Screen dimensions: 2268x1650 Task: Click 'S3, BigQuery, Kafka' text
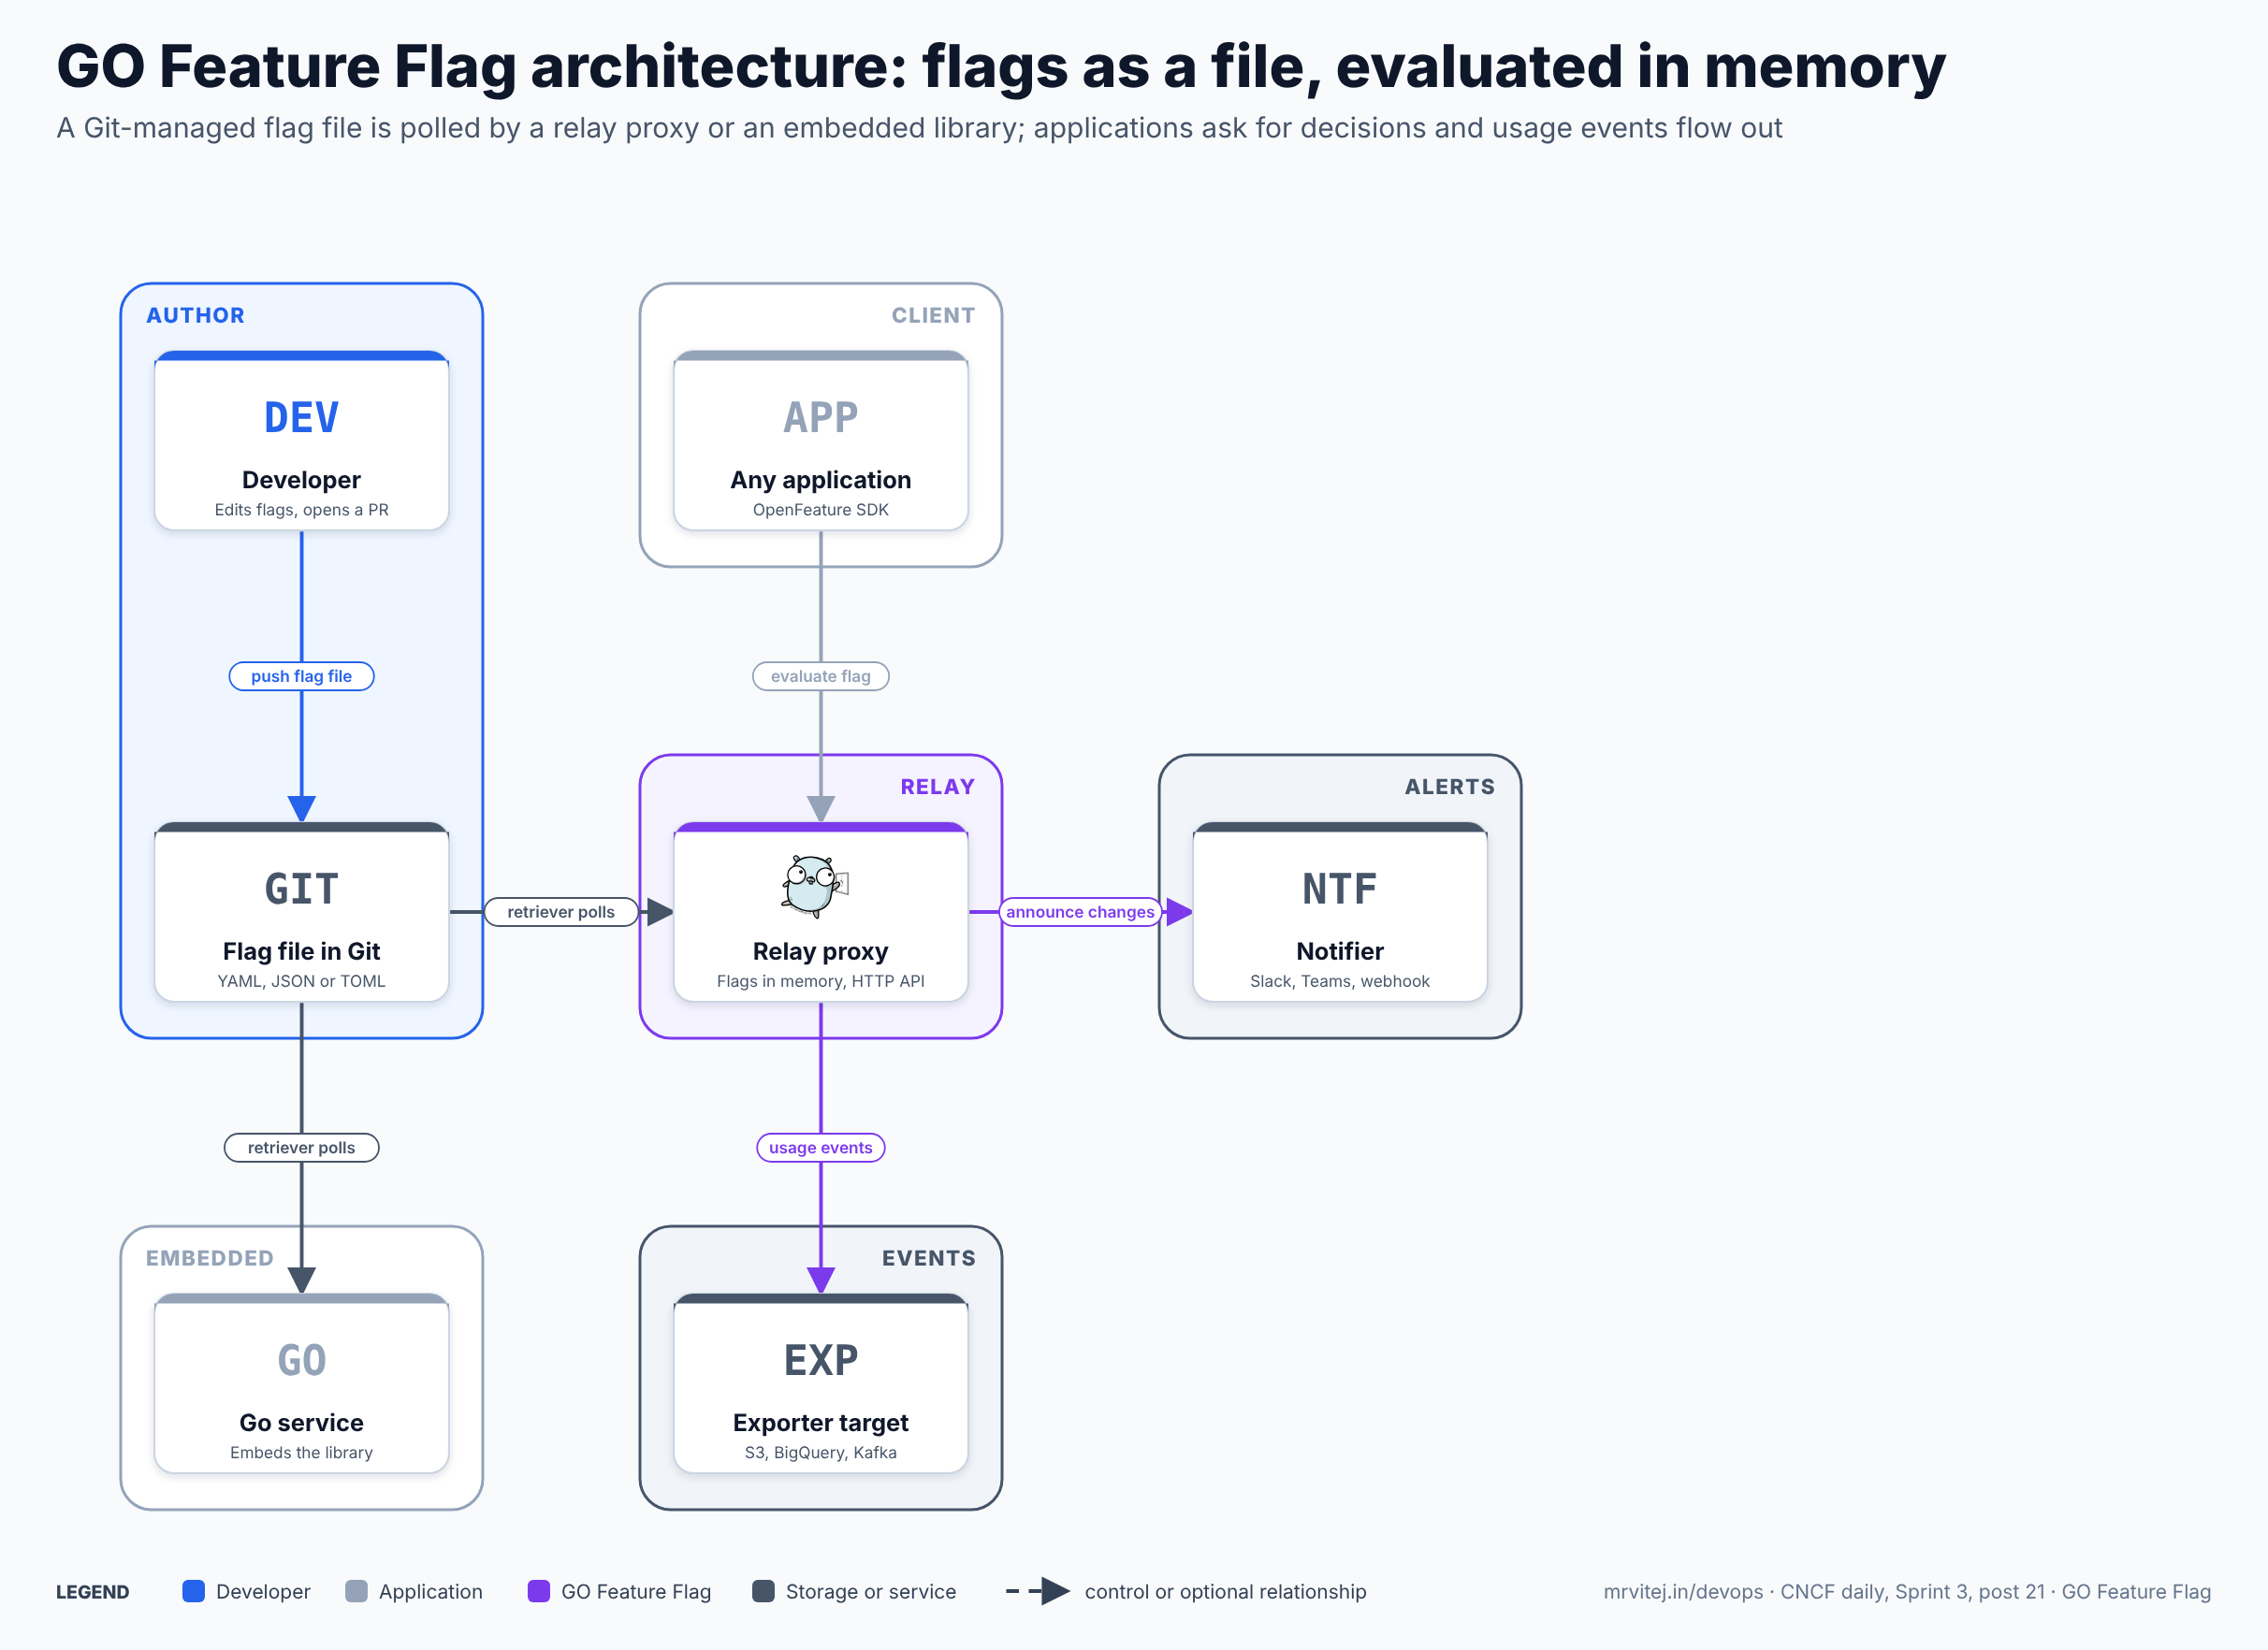click(x=820, y=1453)
